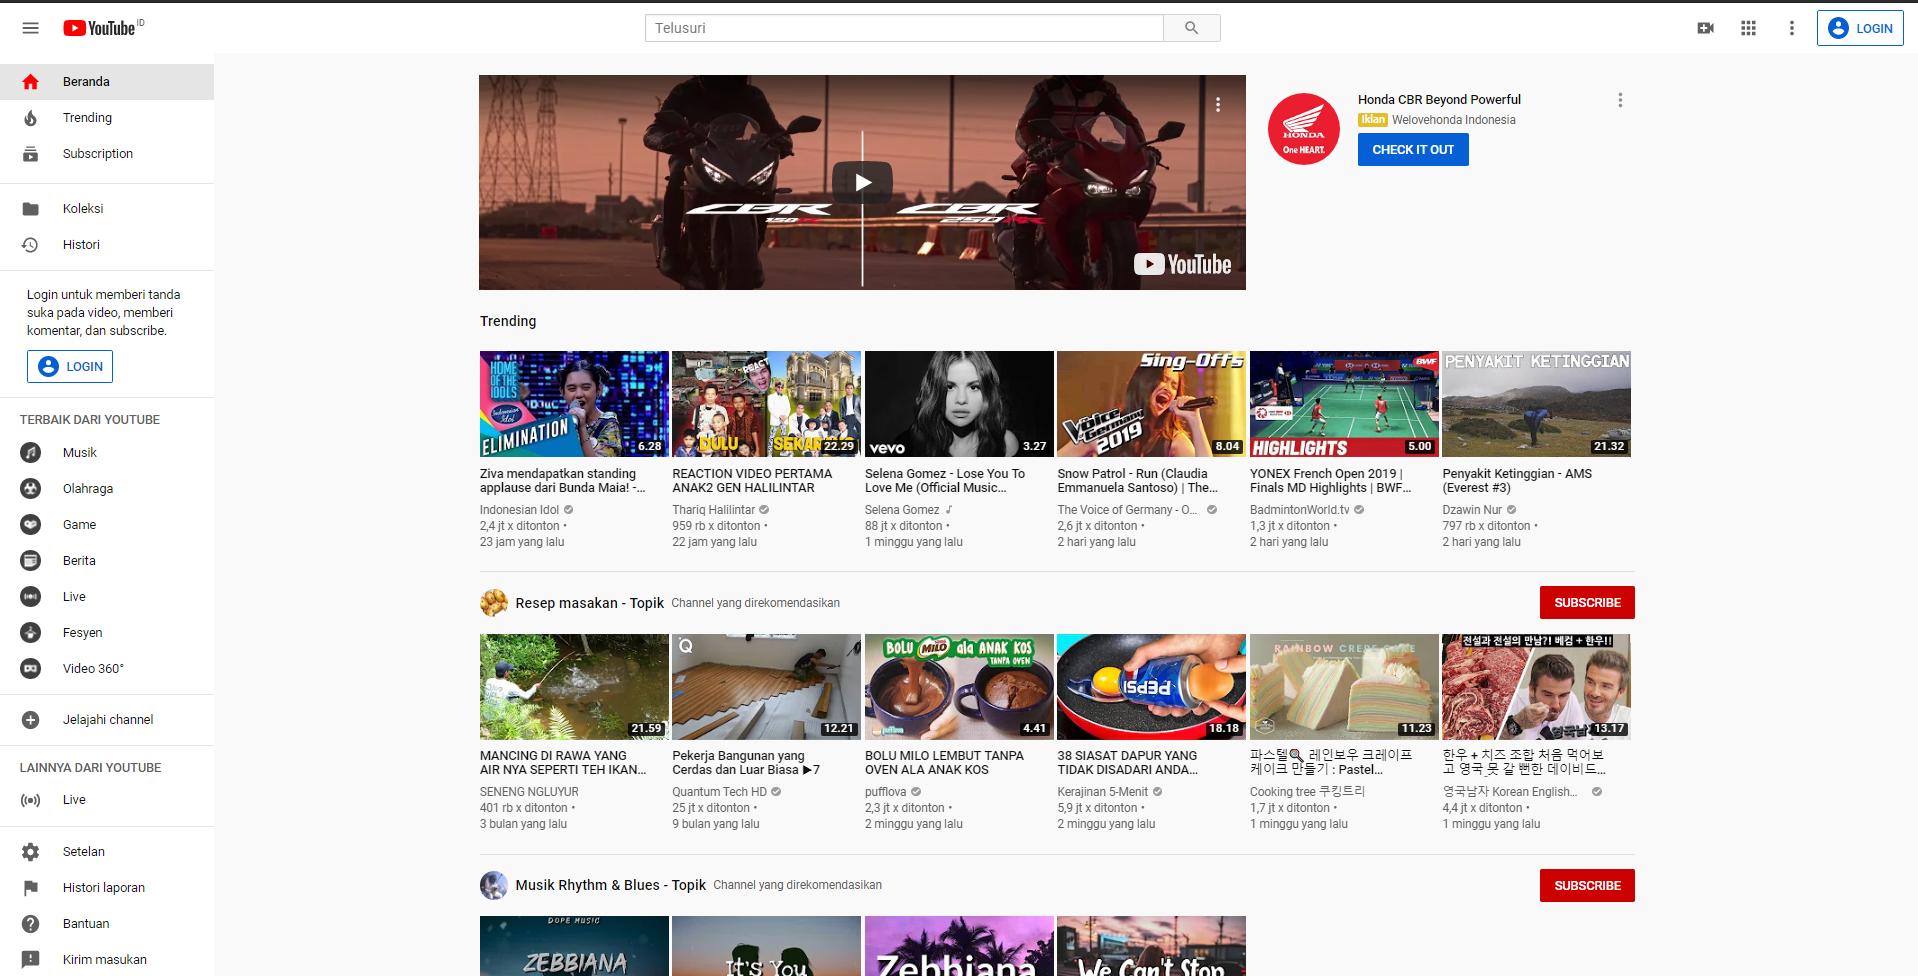Image resolution: width=1918 pixels, height=976 pixels.
Task: Open Olahraga category in sidebar
Action: tap(107, 489)
